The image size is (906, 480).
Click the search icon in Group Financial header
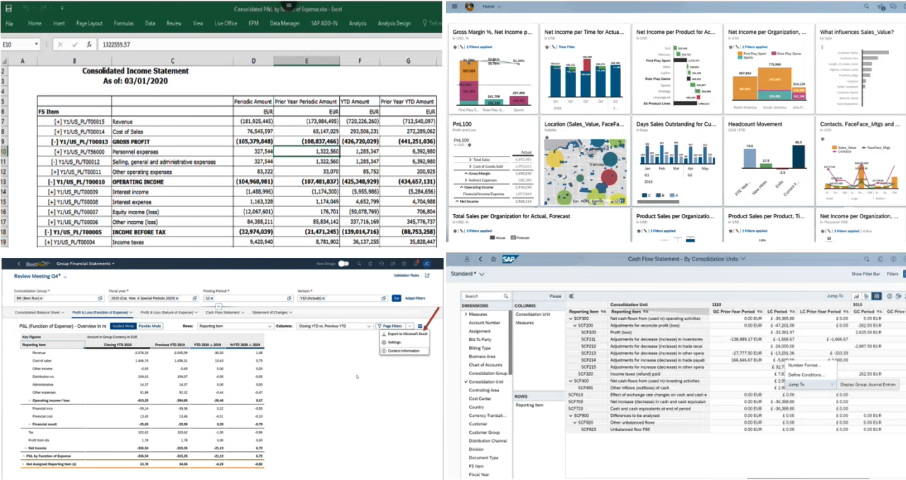click(359, 263)
